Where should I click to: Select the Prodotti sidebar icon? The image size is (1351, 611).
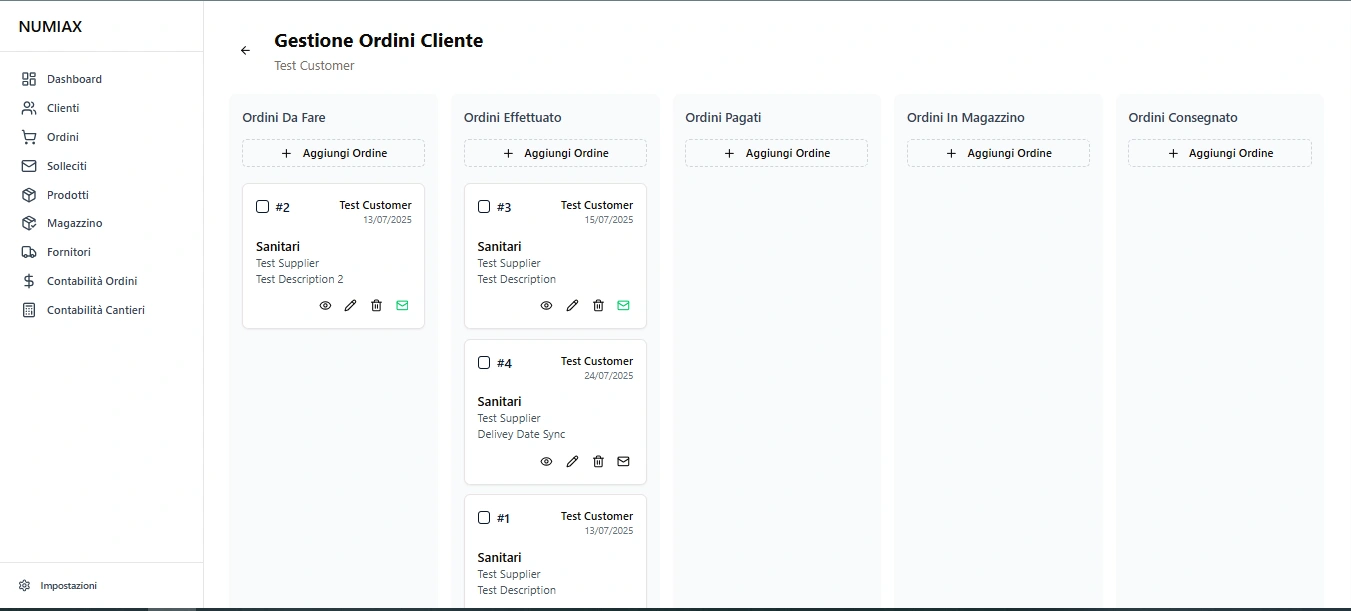click(x=27, y=194)
